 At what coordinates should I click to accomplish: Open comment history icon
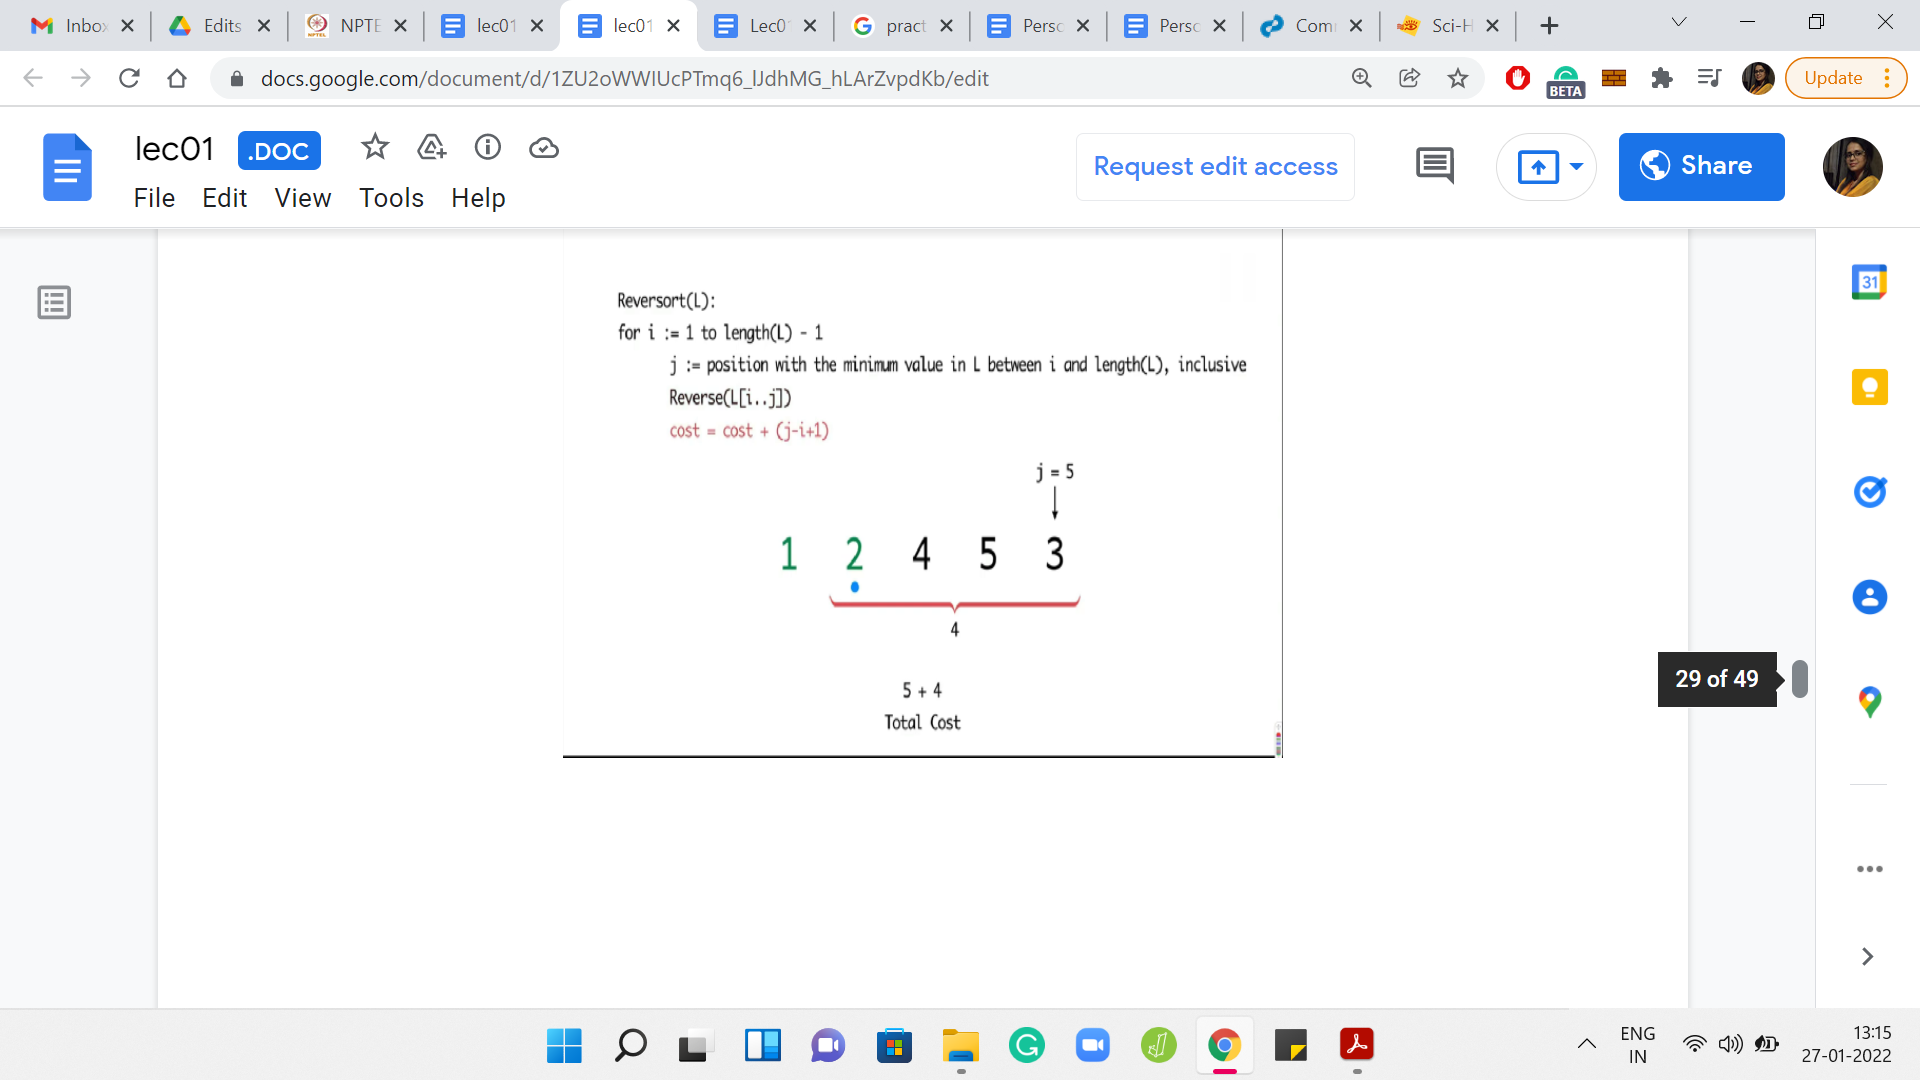[1435, 166]
